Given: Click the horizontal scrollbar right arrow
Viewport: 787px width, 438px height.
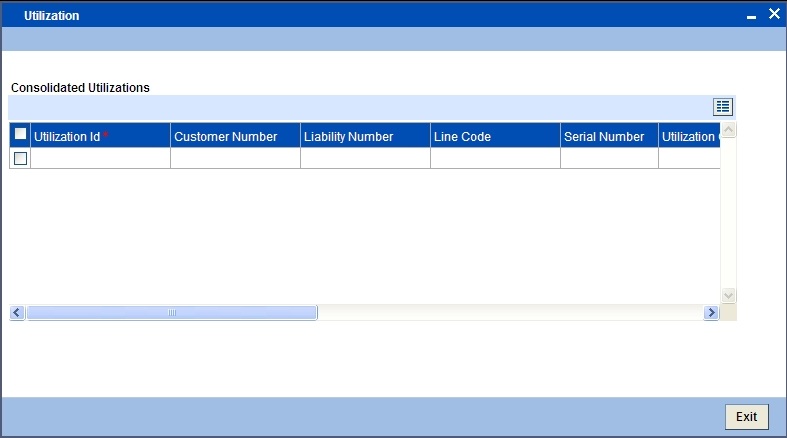Looking at the screenshot, I should 711,313.
